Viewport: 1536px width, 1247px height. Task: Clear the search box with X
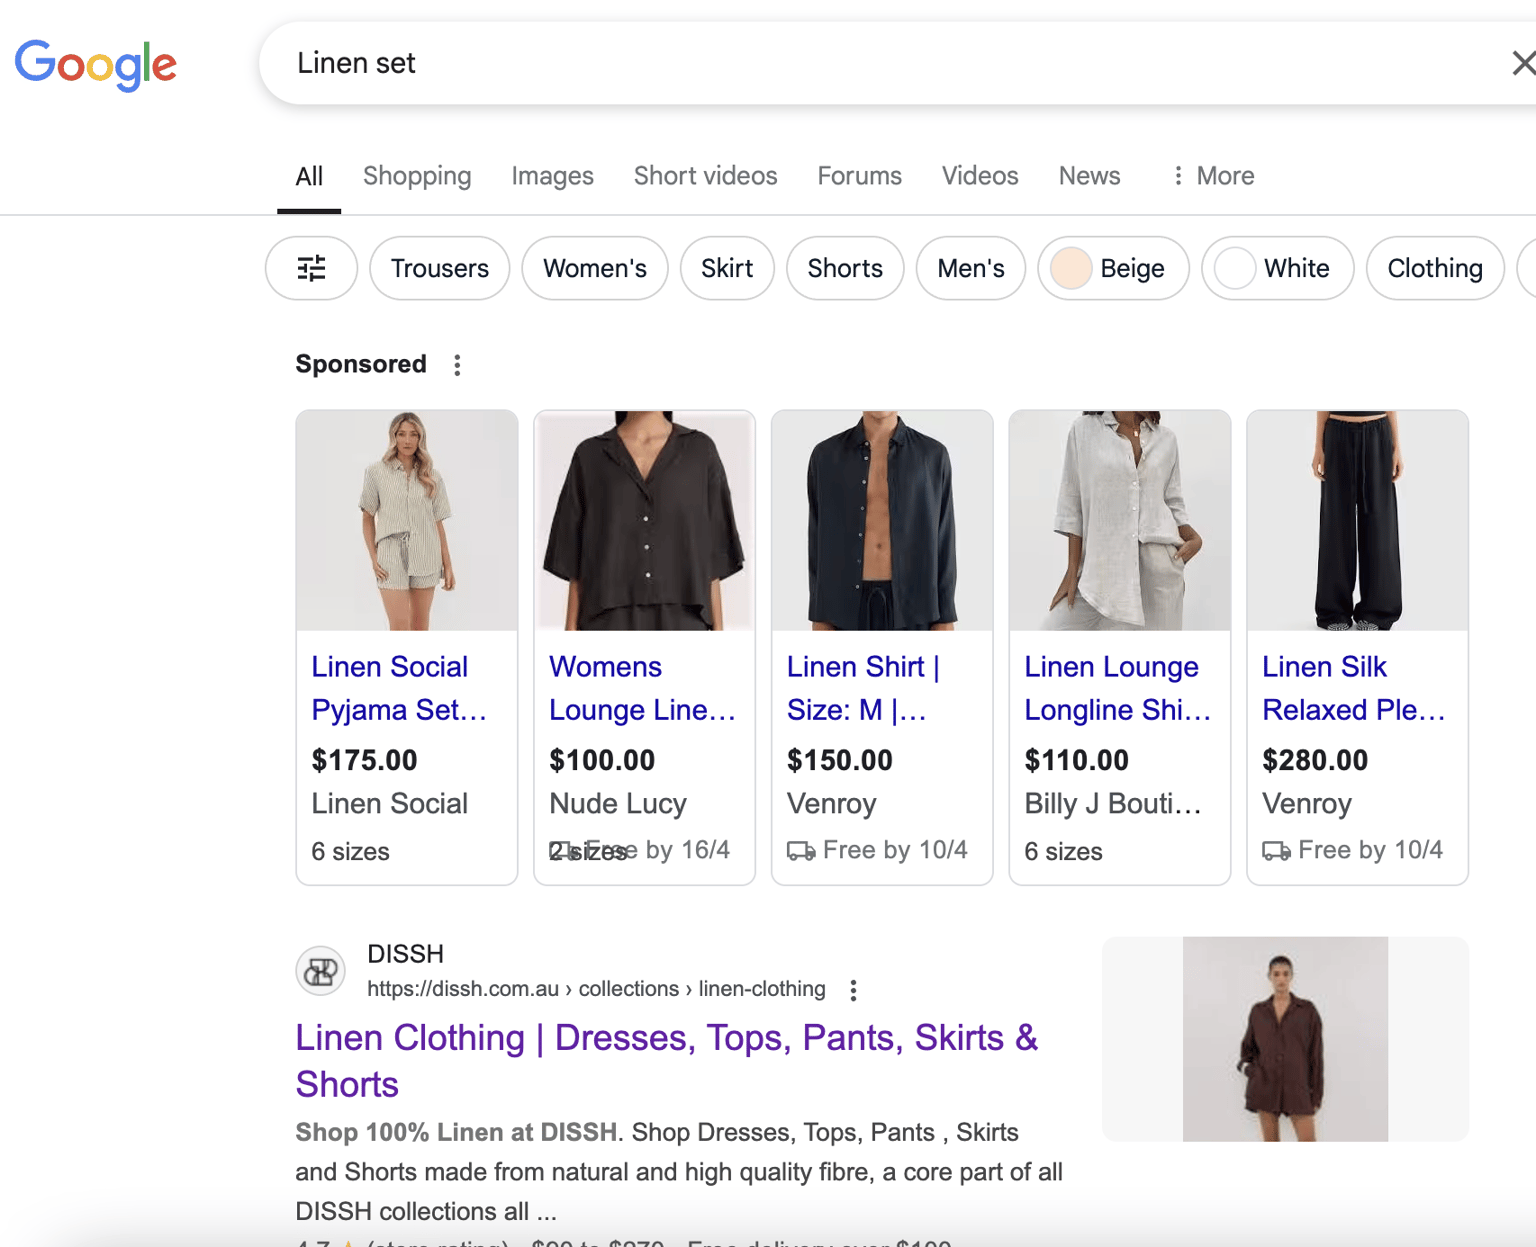click(1522, 63)
